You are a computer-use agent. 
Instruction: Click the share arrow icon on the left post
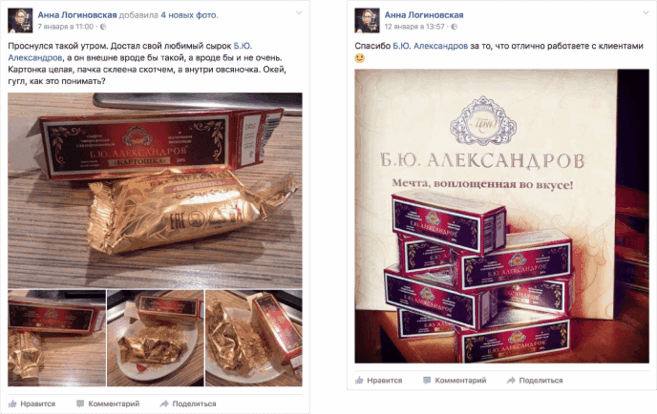pyautogui.click(x=164, y=404)
